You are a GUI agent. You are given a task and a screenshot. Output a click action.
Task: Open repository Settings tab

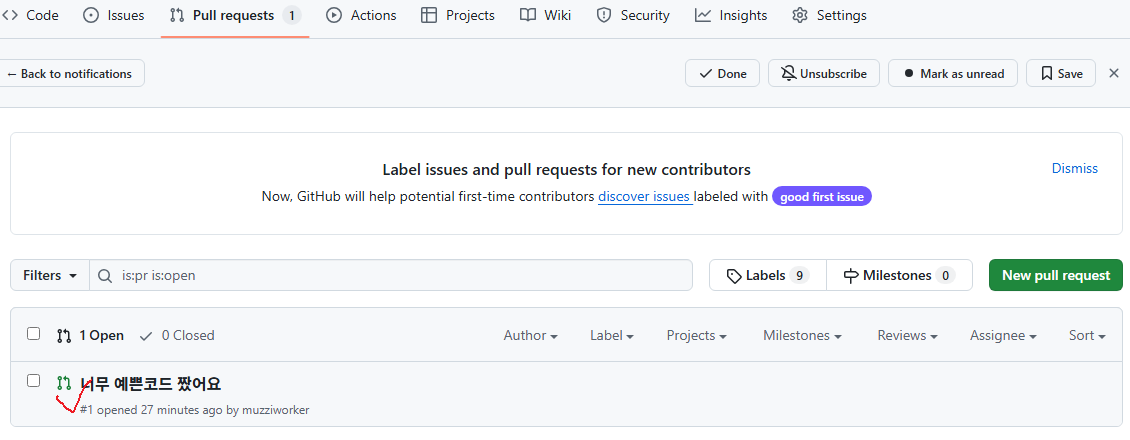(829, 15)
